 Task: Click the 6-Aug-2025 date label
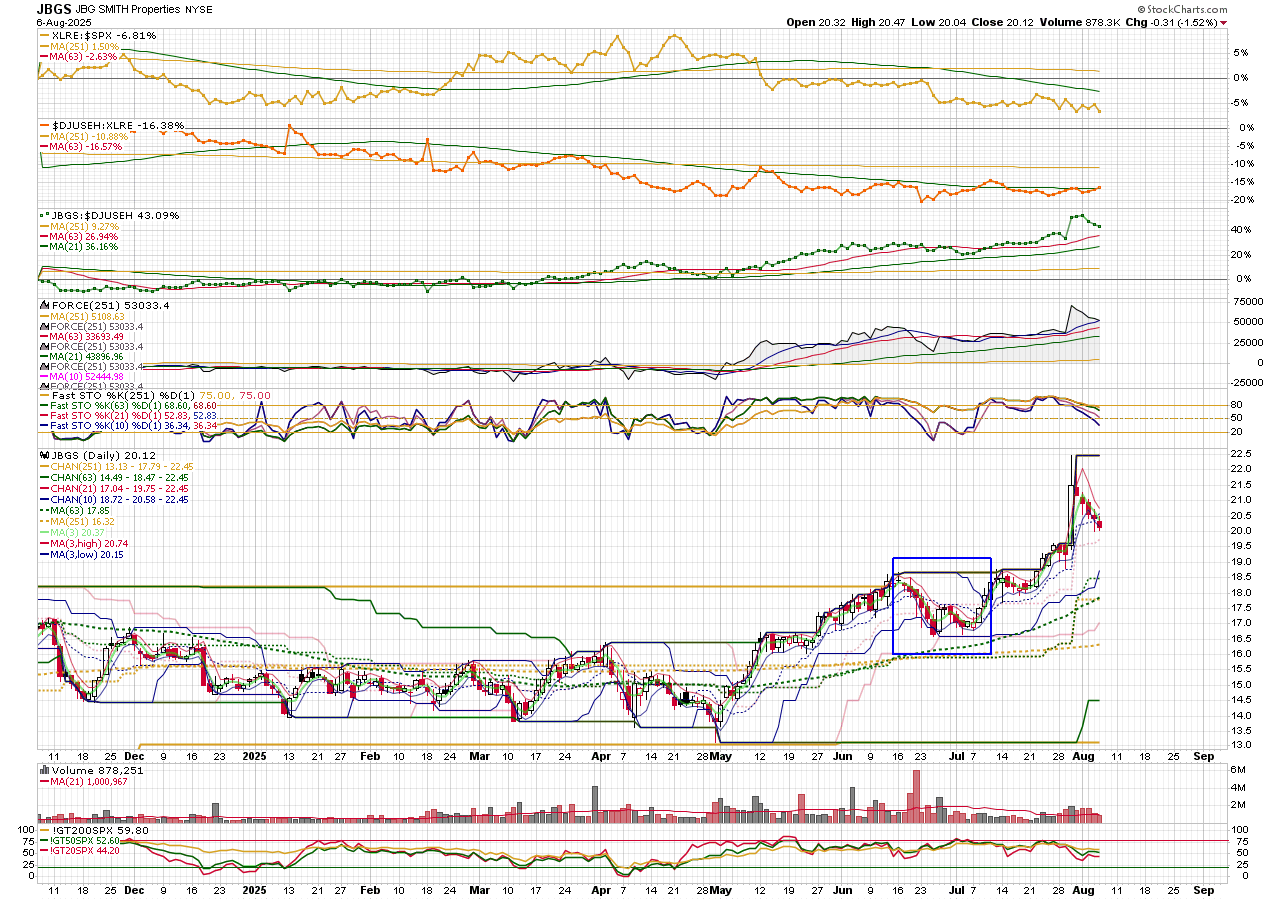click(63, 22)
